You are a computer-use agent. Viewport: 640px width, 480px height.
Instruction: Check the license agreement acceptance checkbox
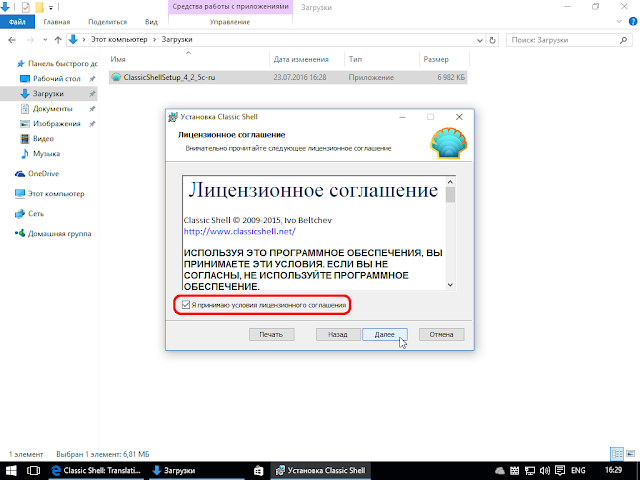186,305
